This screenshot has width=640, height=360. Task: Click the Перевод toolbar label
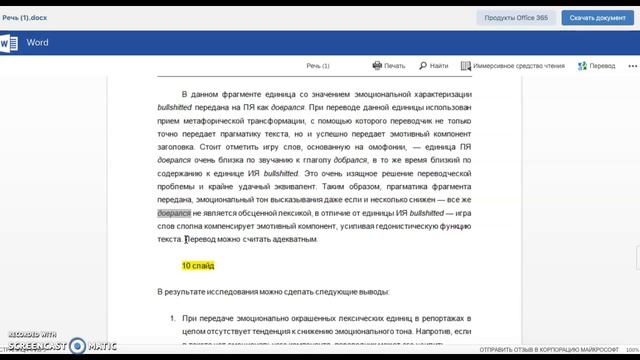602,66
